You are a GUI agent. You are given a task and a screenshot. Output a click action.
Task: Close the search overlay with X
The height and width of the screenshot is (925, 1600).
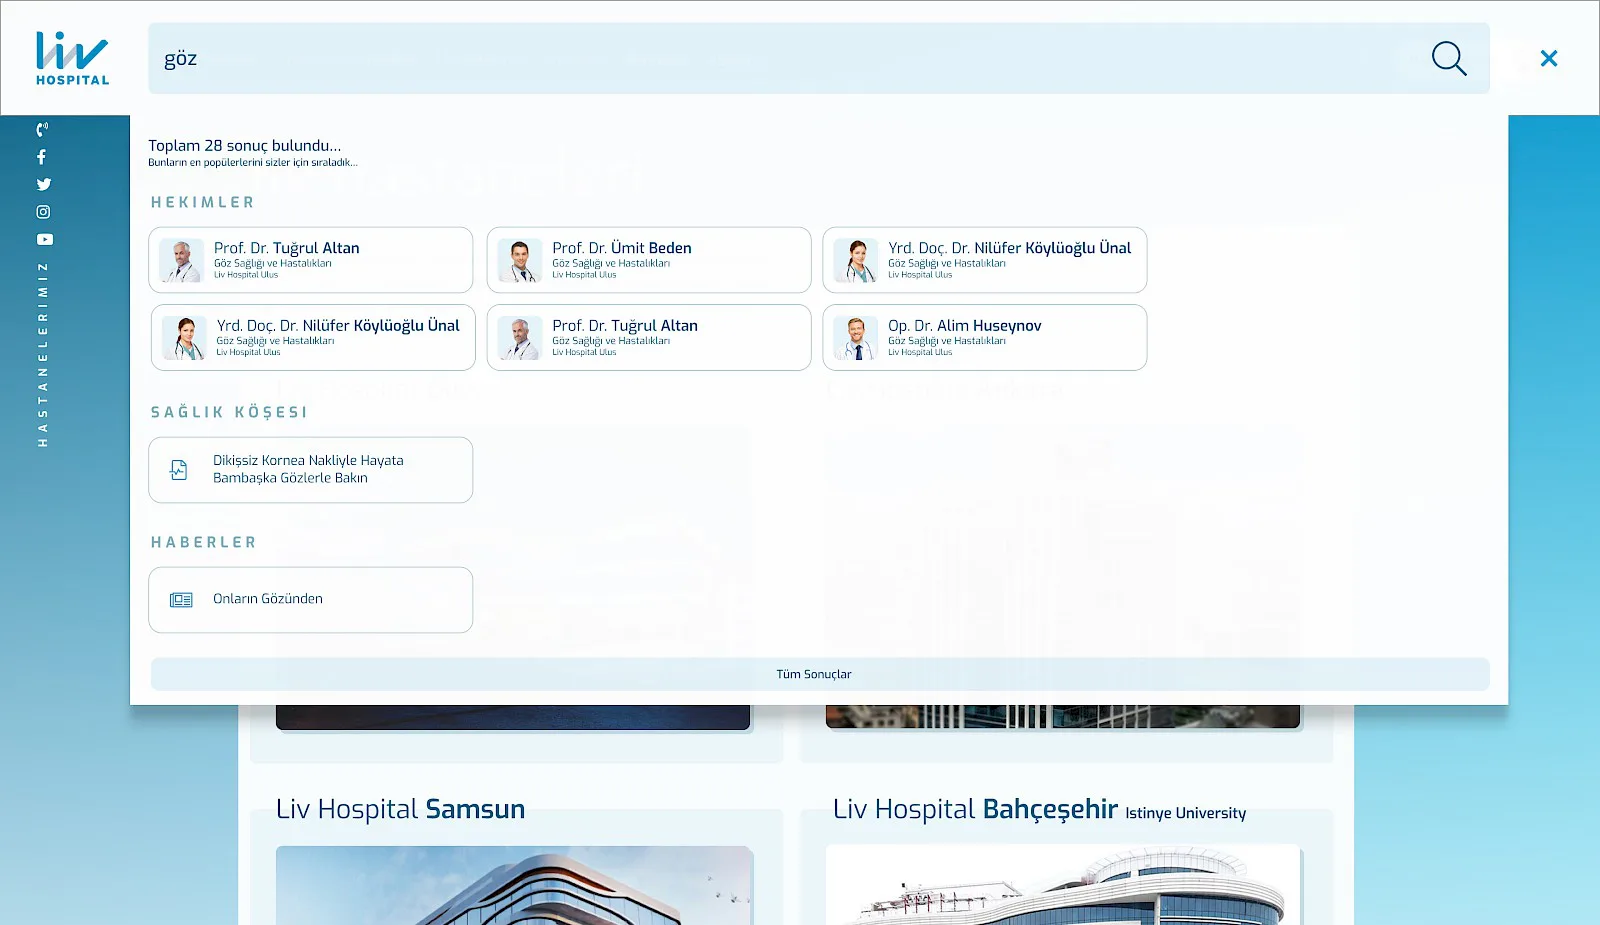click(x=1549, y=58)
